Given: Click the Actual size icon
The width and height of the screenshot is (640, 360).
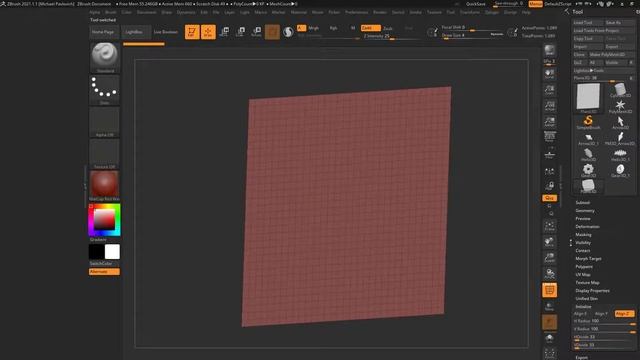Looking at the screenshot, I should click(550, 106).
